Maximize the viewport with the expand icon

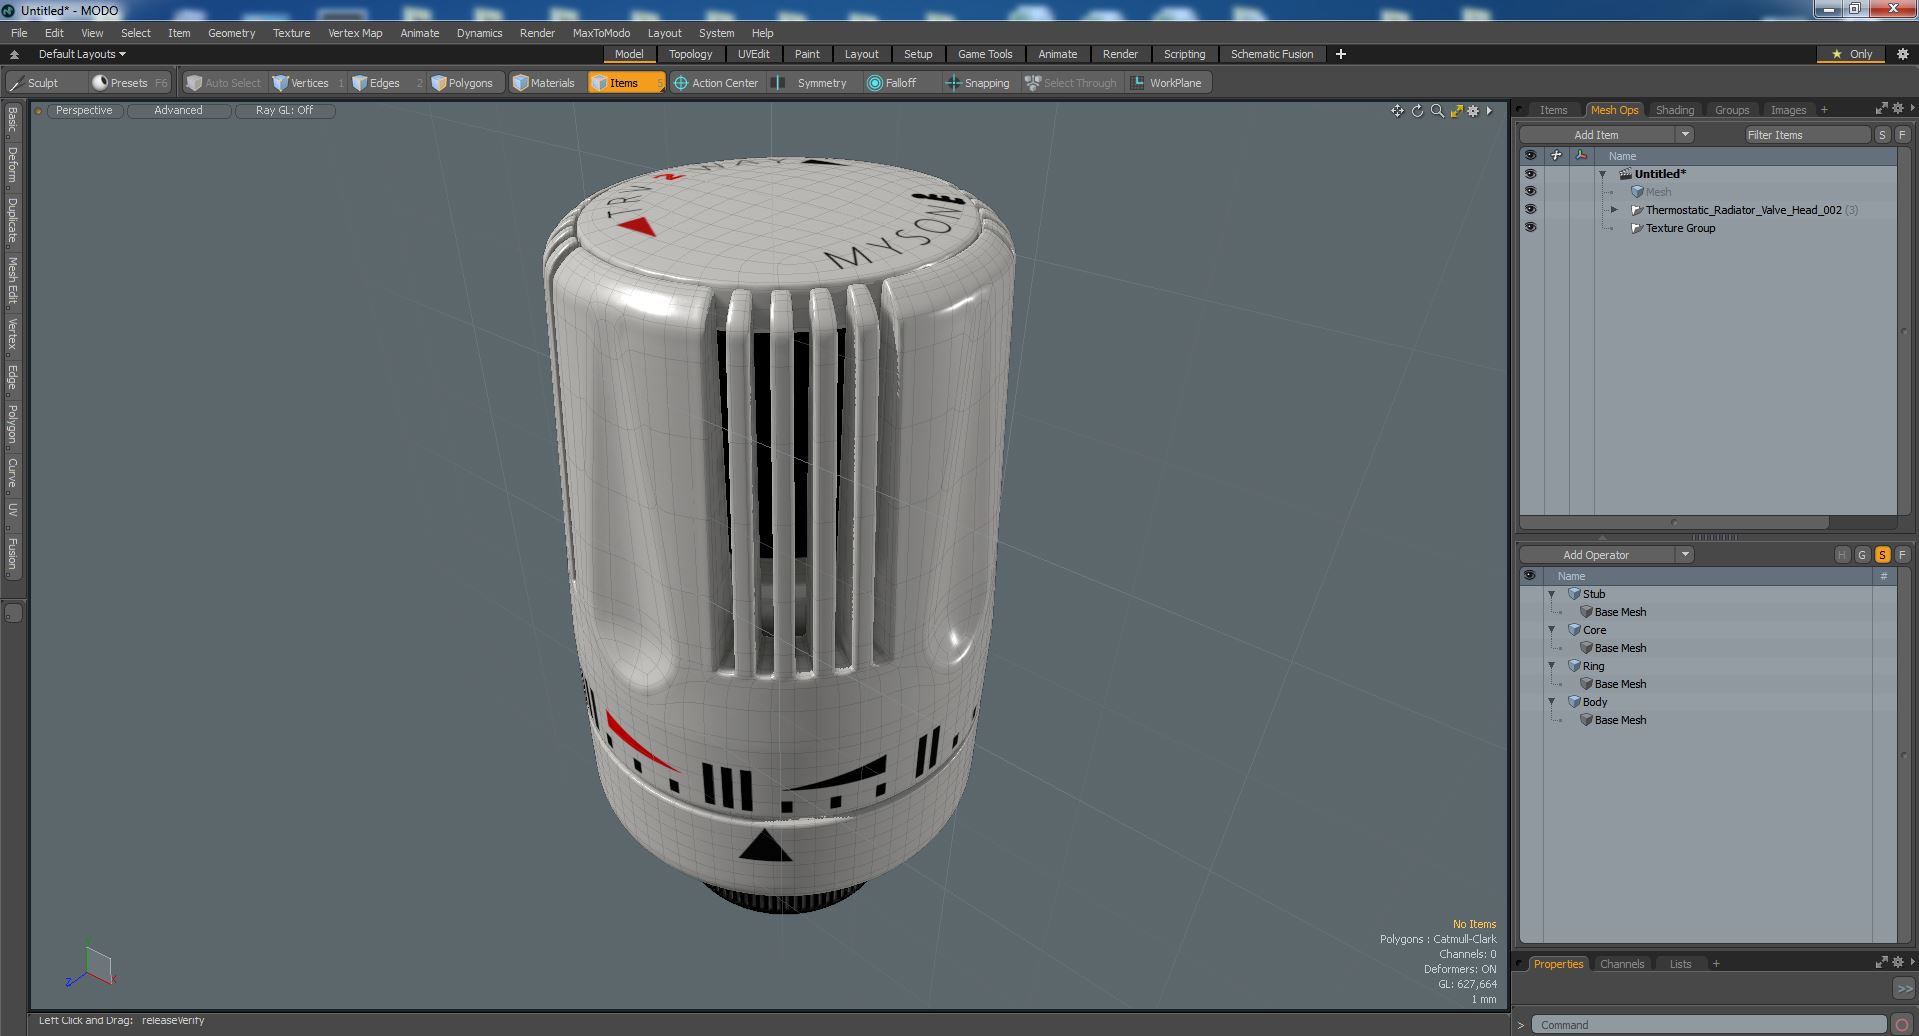coord(1456,111)
